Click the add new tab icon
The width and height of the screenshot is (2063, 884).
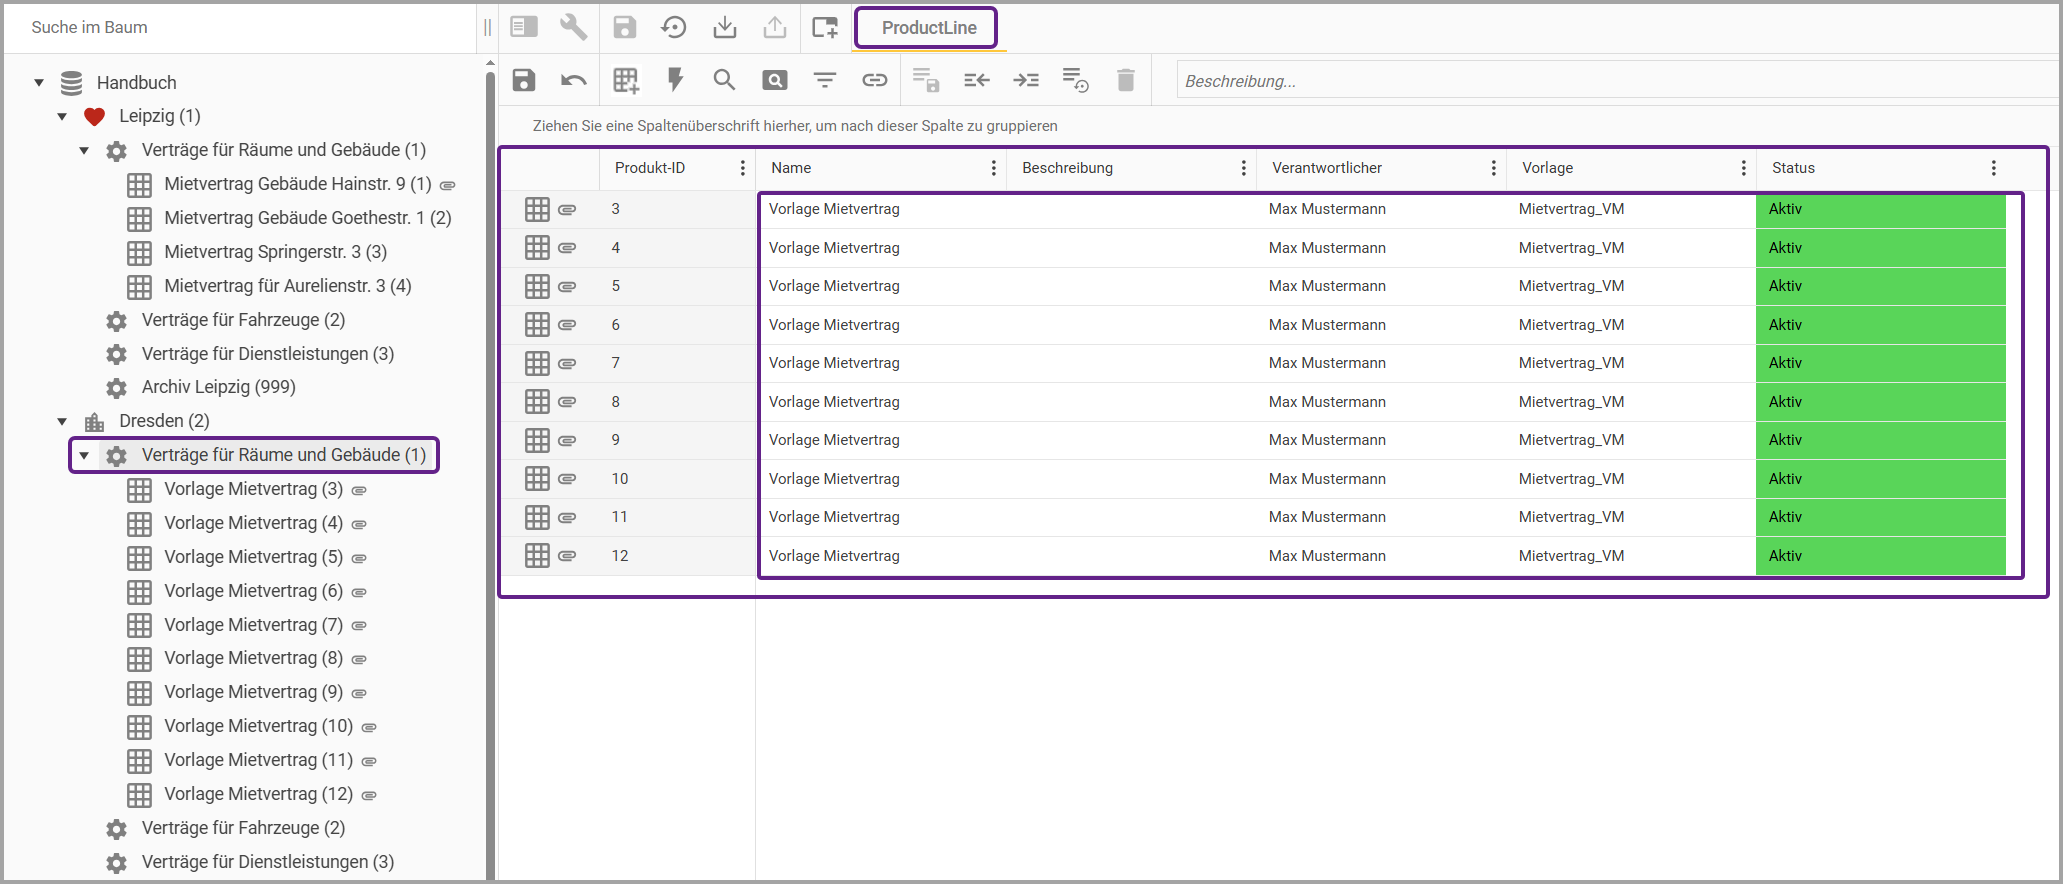pos(824,27)
